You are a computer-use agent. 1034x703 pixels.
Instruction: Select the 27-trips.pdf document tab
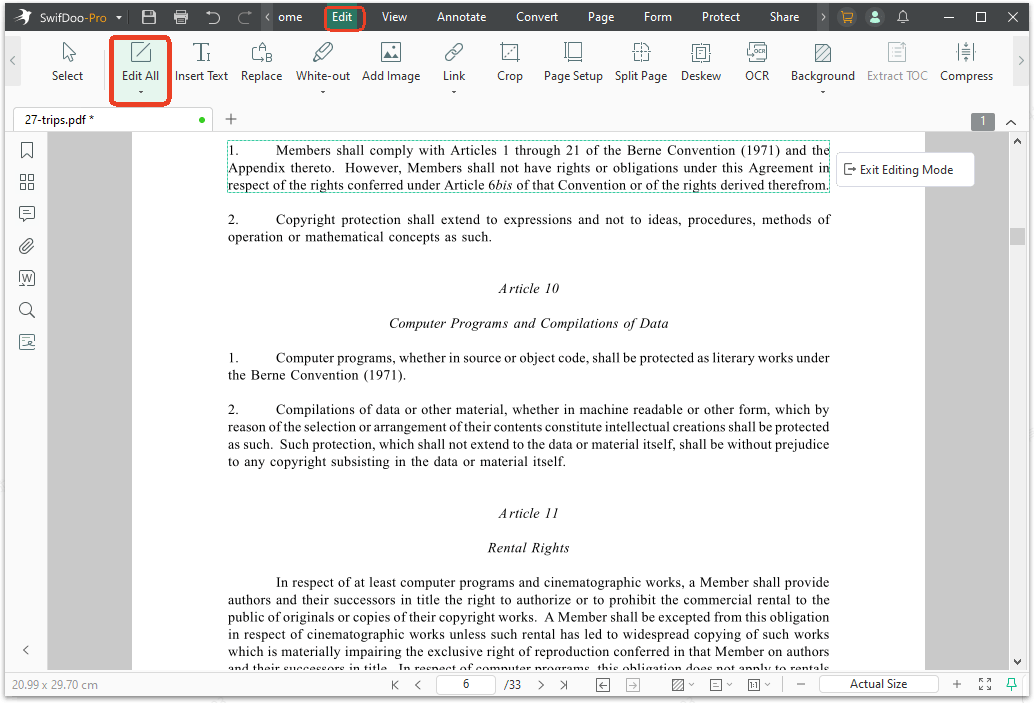(113, 119)
